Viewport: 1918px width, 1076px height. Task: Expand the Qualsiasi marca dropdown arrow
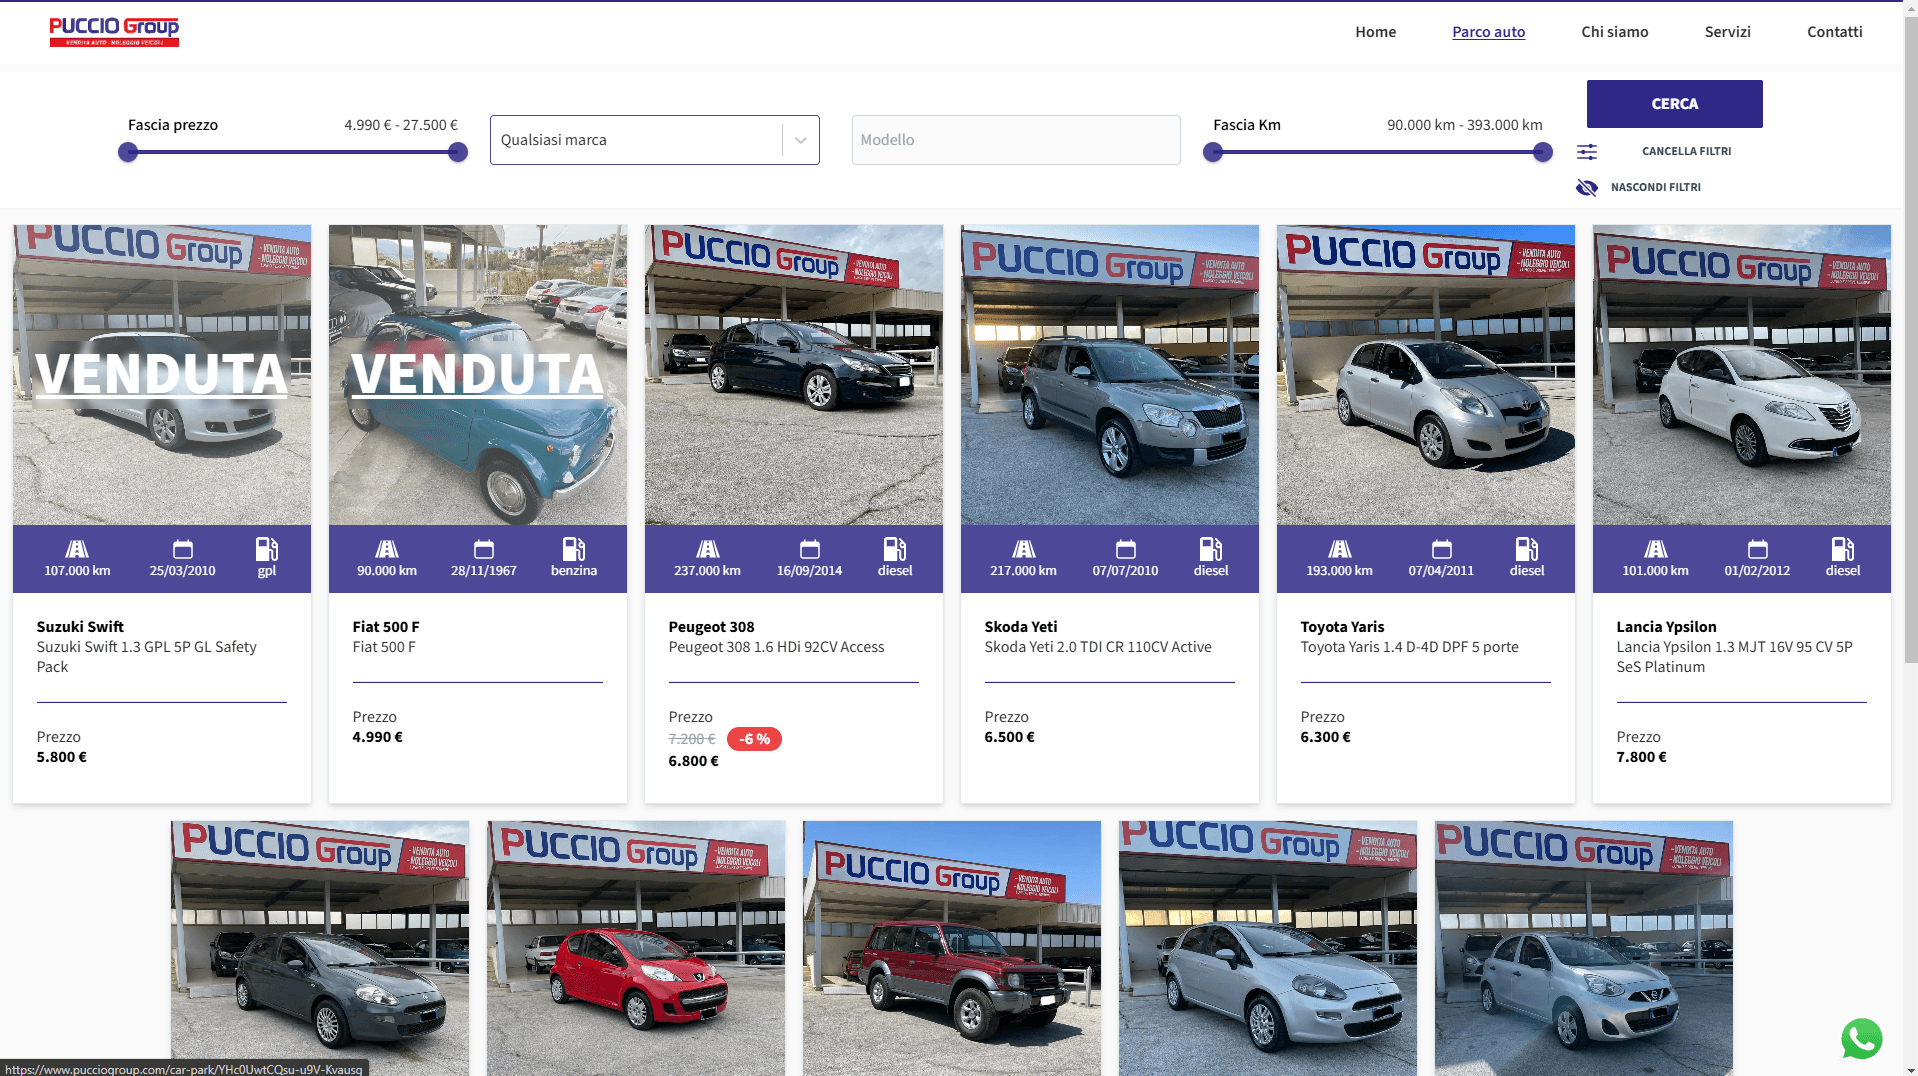pyautogui.click(x=801, y=140)
